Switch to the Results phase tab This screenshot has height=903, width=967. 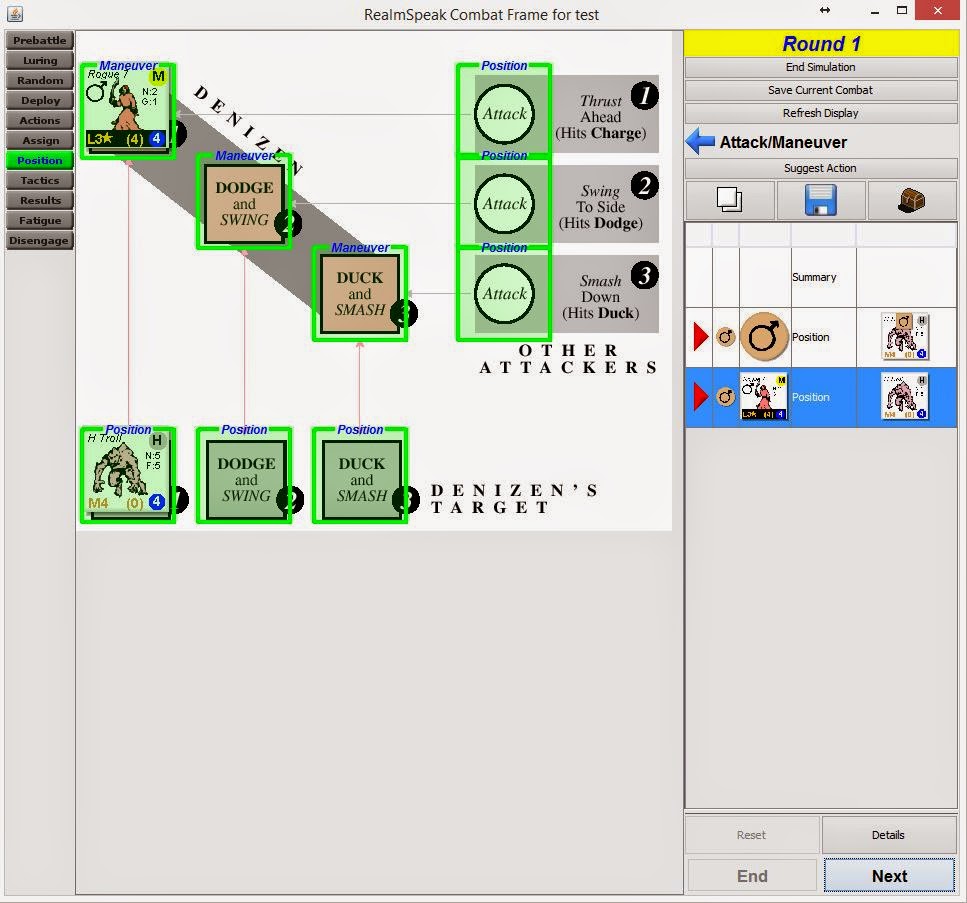(39, 200)
